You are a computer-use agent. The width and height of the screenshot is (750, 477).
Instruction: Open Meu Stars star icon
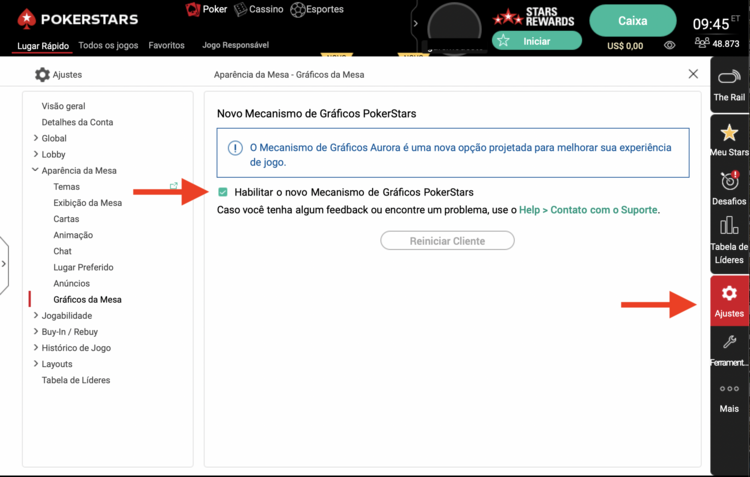click(x=729, y=133)
